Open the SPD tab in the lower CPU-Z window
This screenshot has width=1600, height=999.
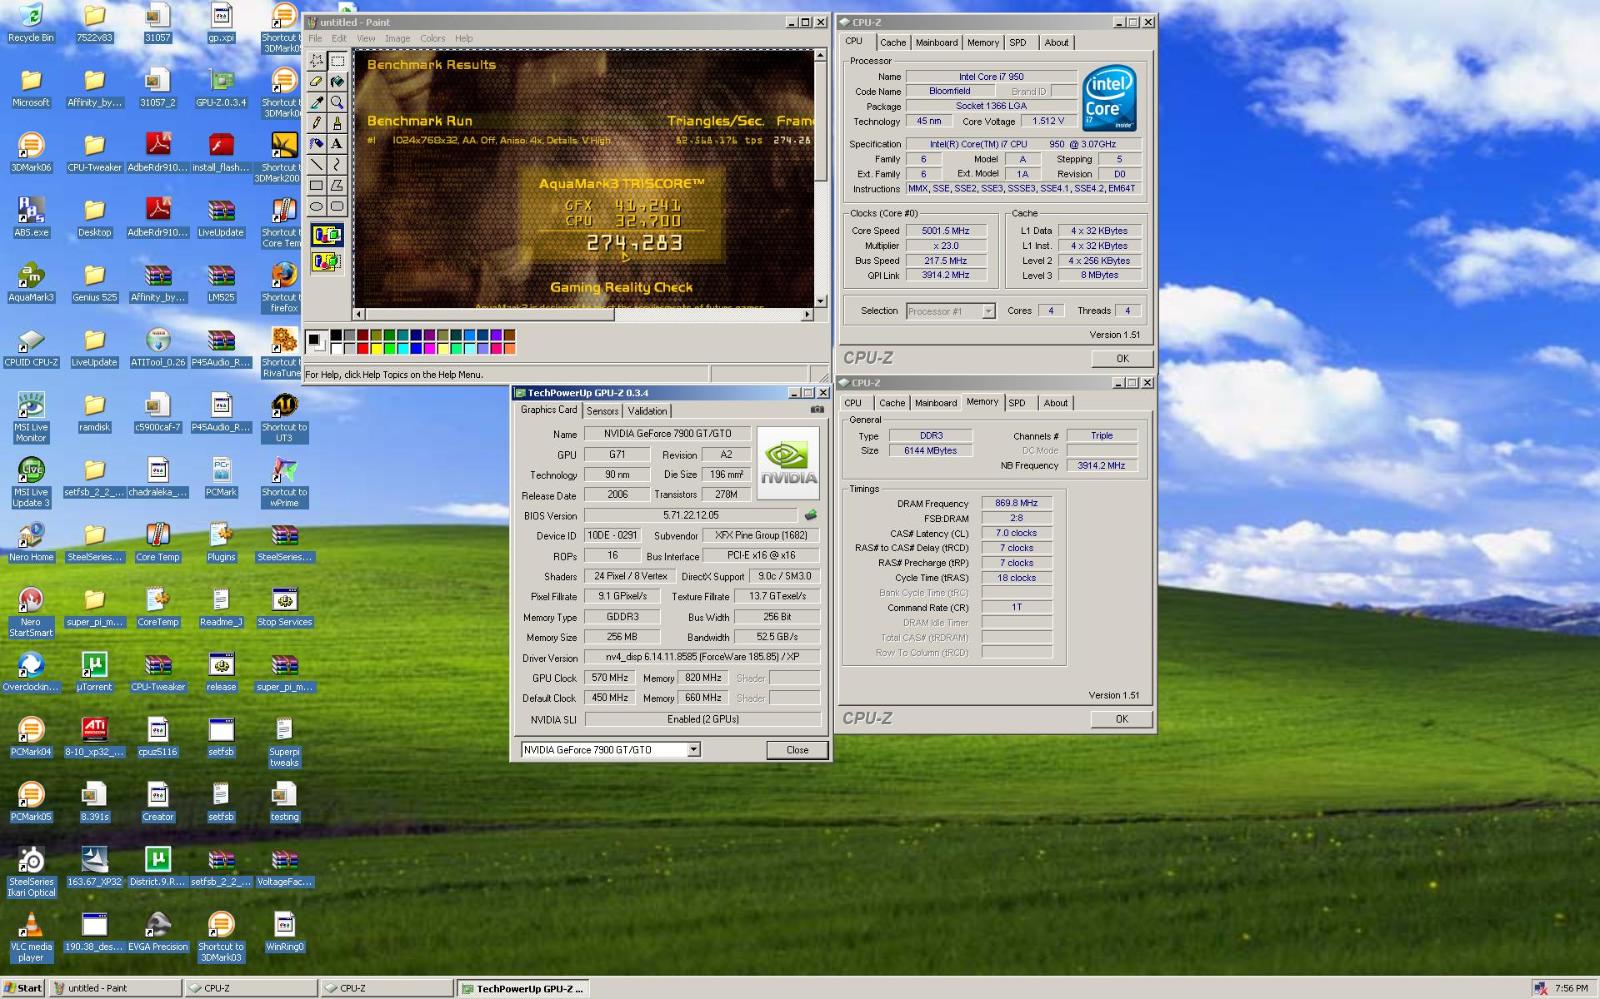[x=1017, y=403]
